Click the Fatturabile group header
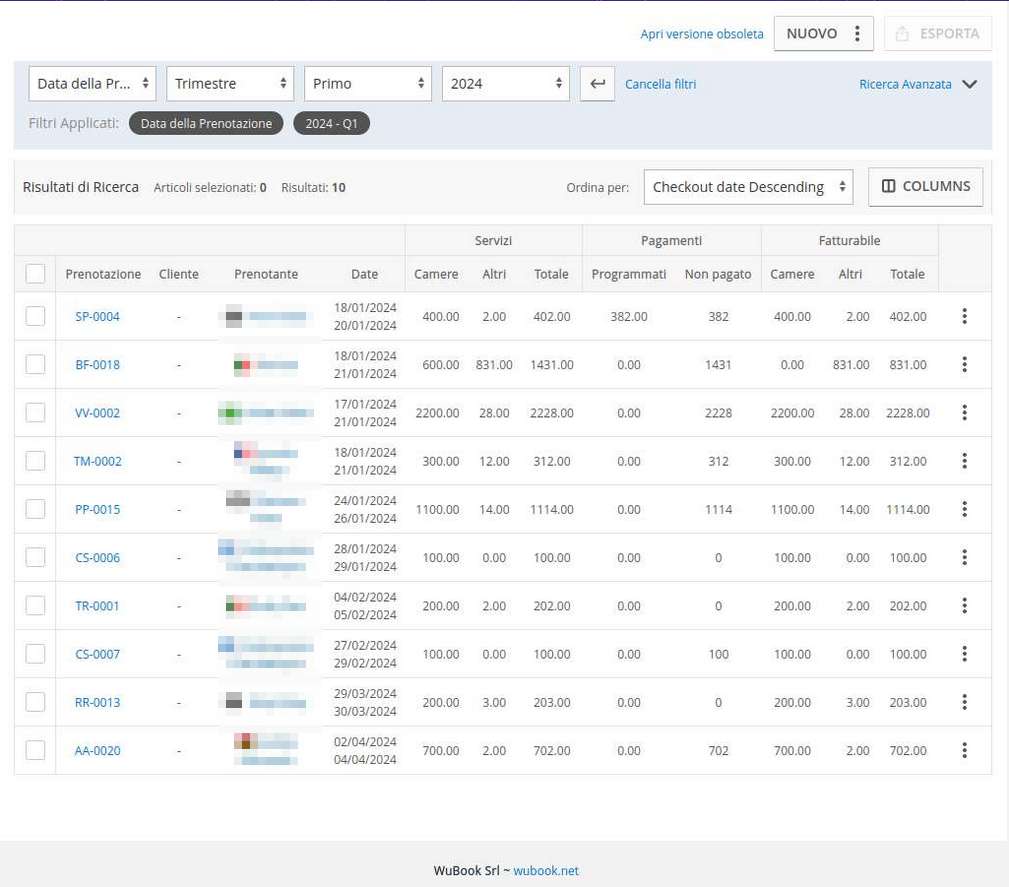This screenshot has height=887, width=1009. (x=849, y=241)
